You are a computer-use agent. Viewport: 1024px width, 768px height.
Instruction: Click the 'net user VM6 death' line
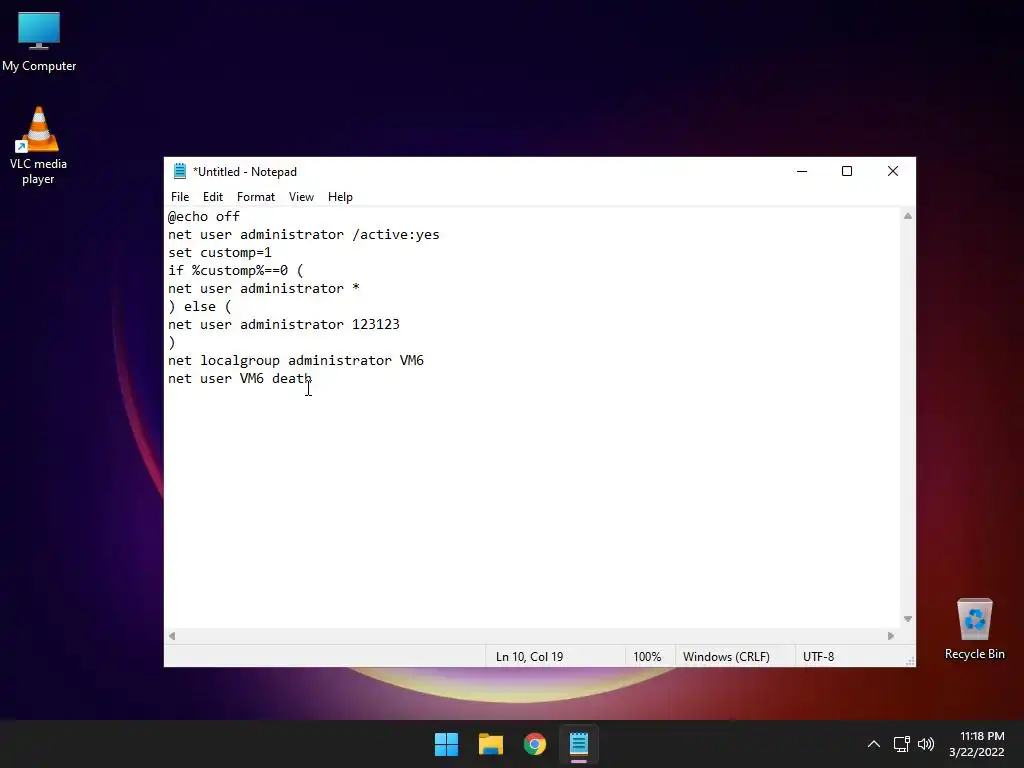[240, 378]
